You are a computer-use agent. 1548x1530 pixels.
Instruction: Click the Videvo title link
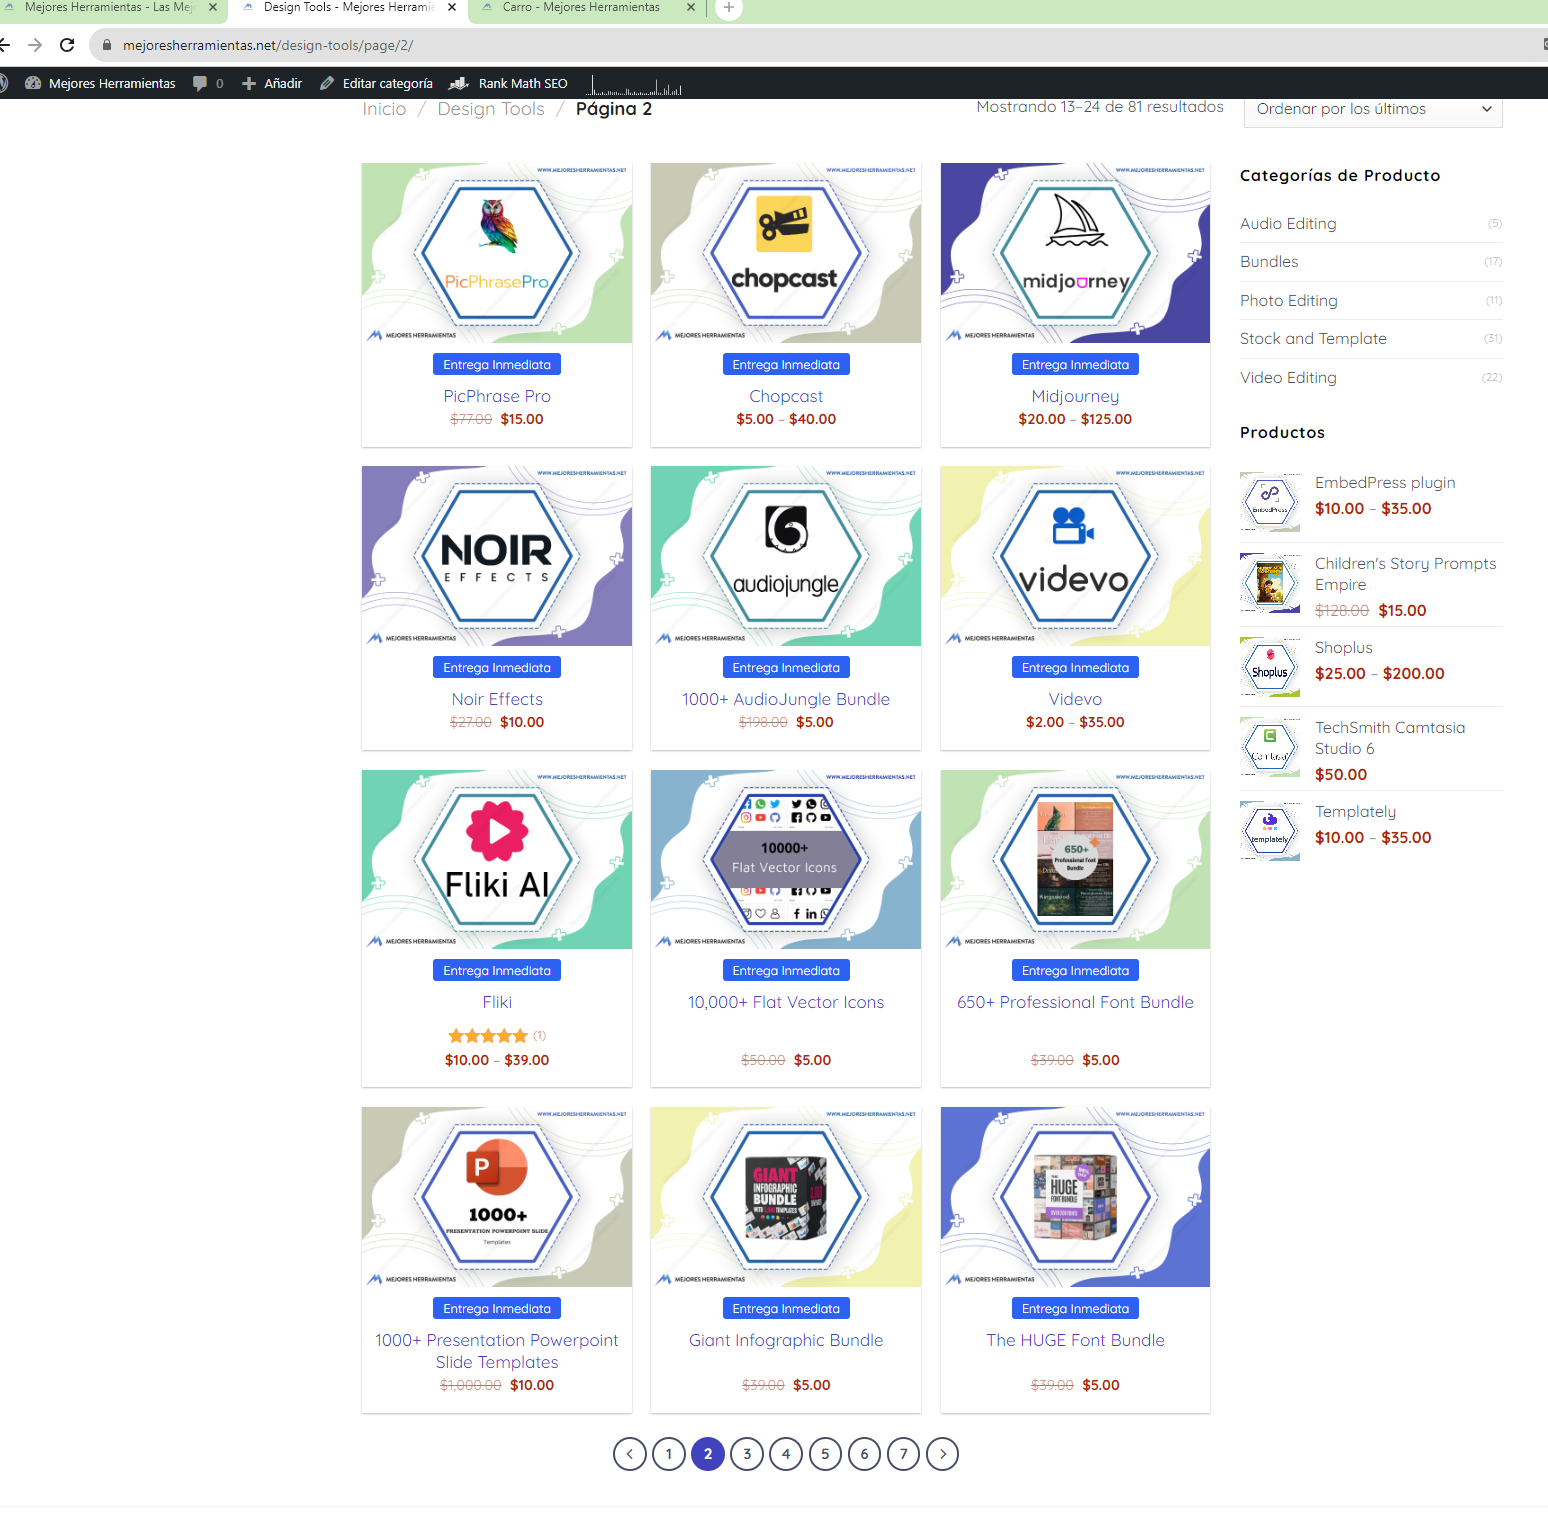[x=1075, y=699]
